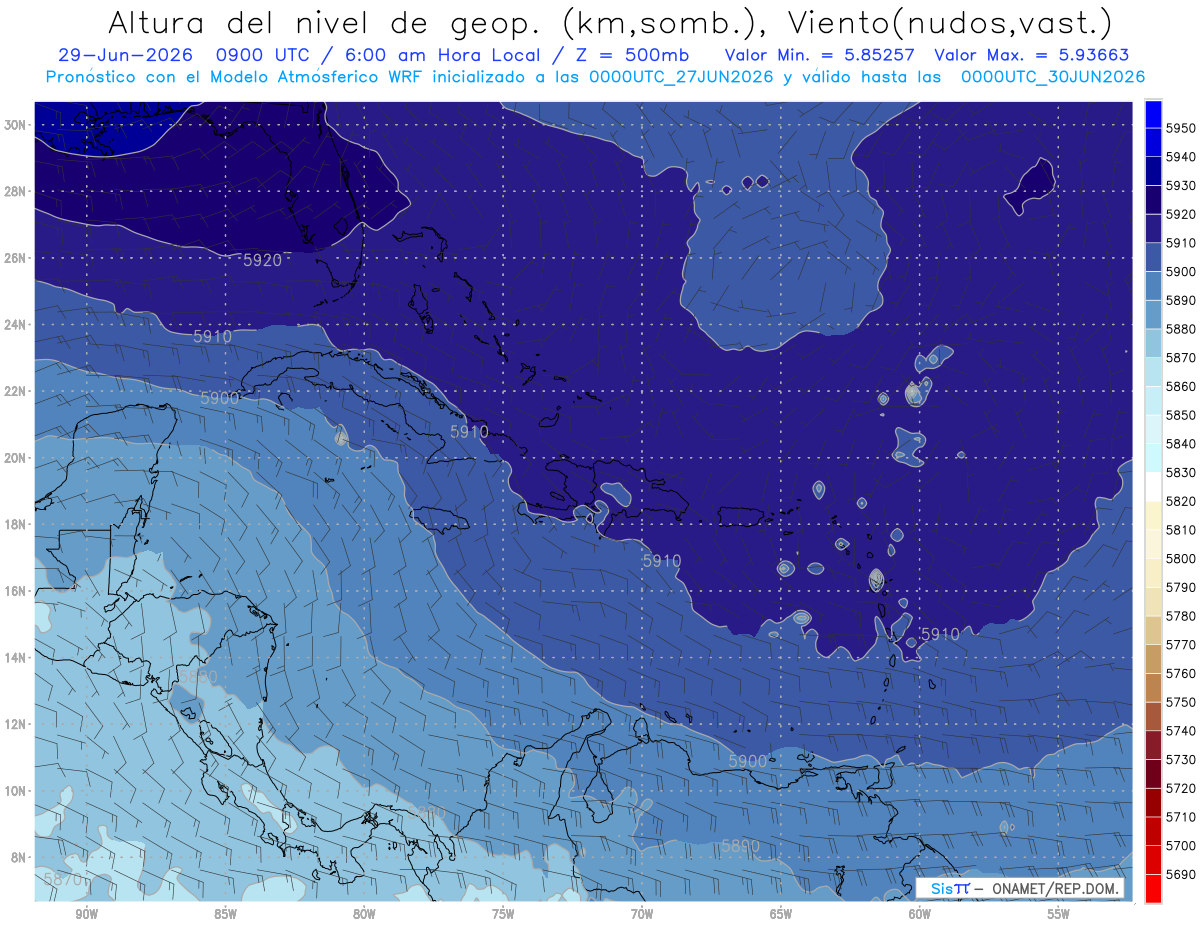1200x927 pixels.
Task: Click the '70W' longitude axis label
Action: [x=642, y=915]
